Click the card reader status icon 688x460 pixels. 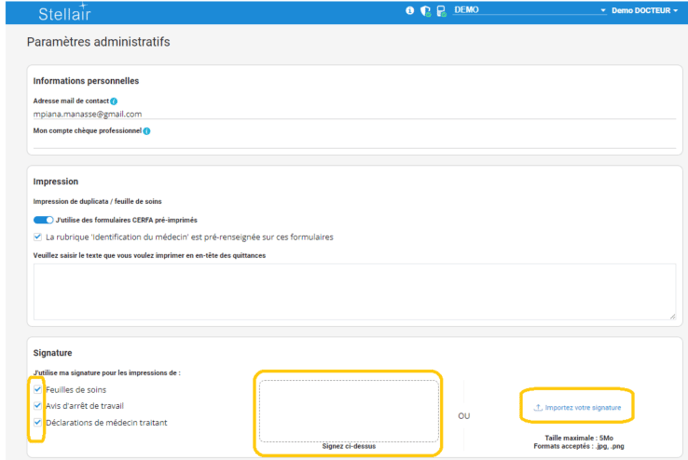point(440,10)
